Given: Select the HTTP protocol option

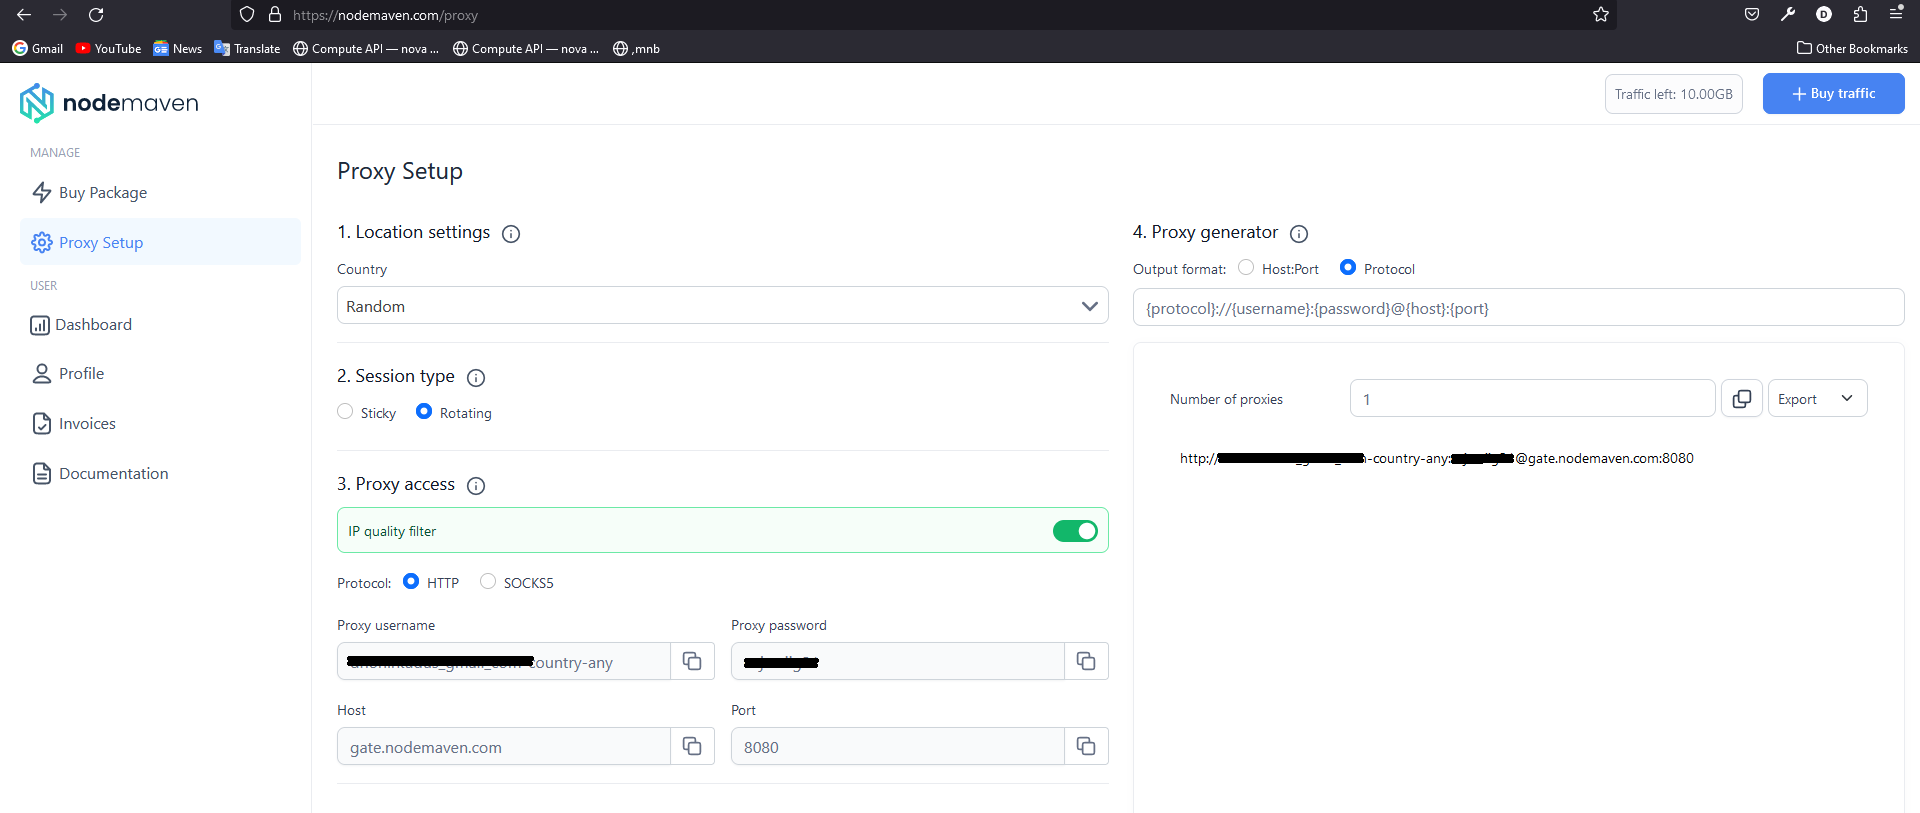Looking at the screenshot, I should pos(411,582).
